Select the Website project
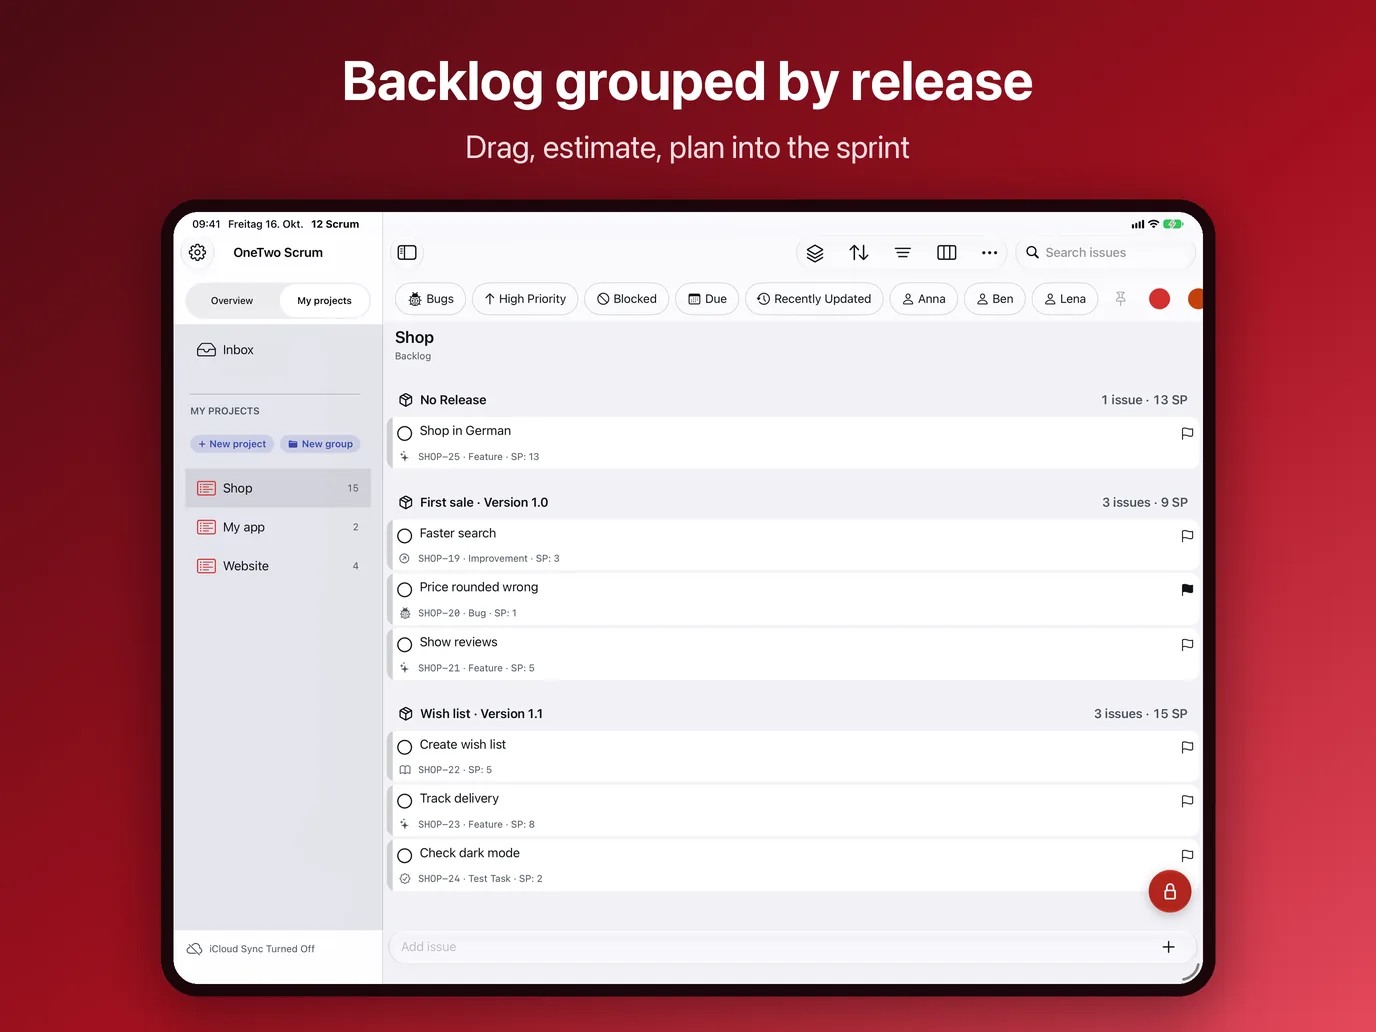Image resolution: width=1376 pixels, height=1032 pixels. click(x=278, y=566)
